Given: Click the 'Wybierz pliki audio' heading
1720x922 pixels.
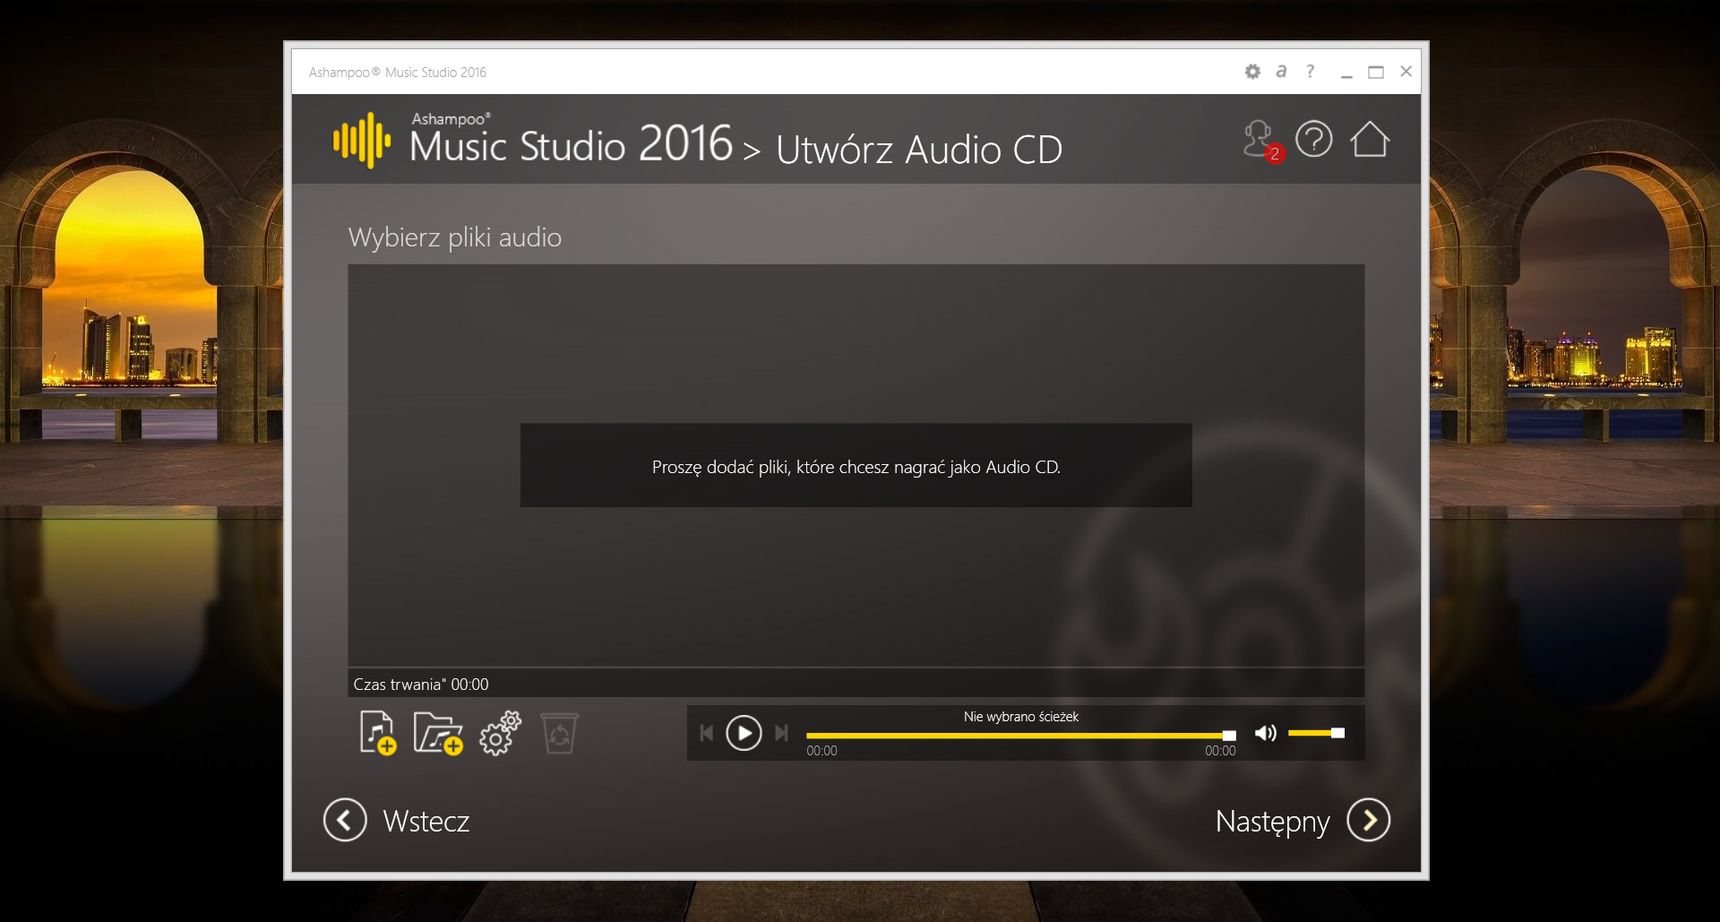Looking at the screenshot, I should pyautogui.click(x=455, y=237).
